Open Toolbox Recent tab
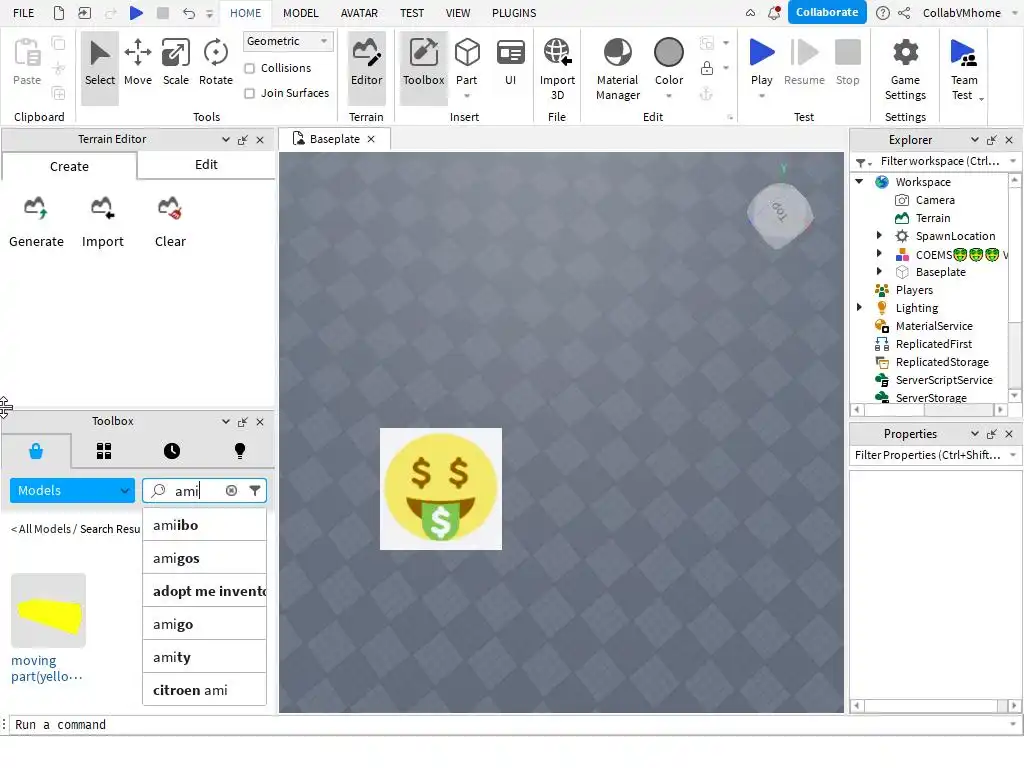 (x=172, y=451)
